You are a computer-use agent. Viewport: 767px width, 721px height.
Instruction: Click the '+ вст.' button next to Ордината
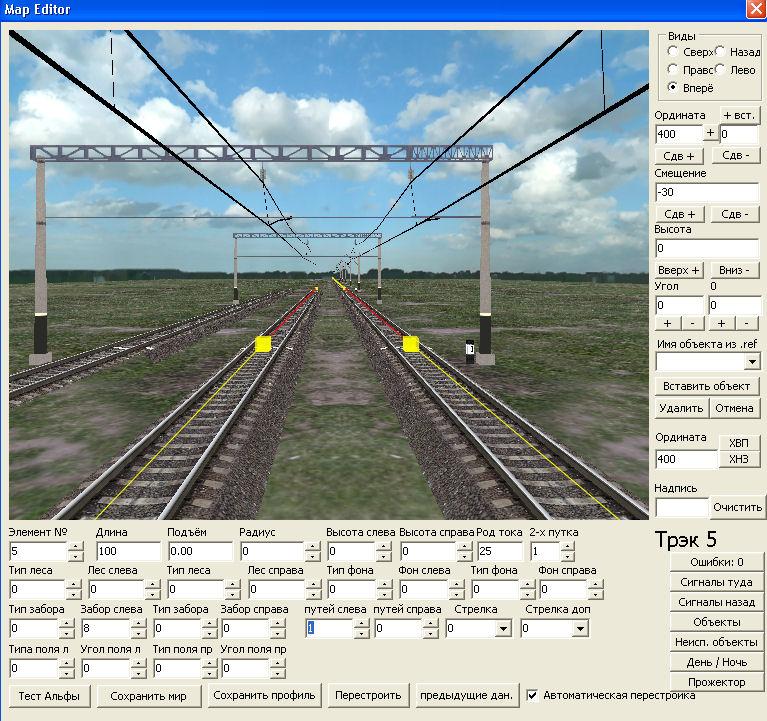738,115
